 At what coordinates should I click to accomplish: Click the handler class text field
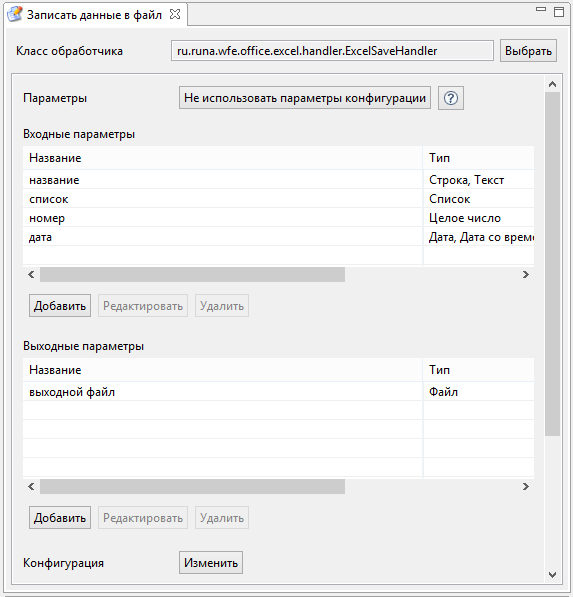(332, 51)
